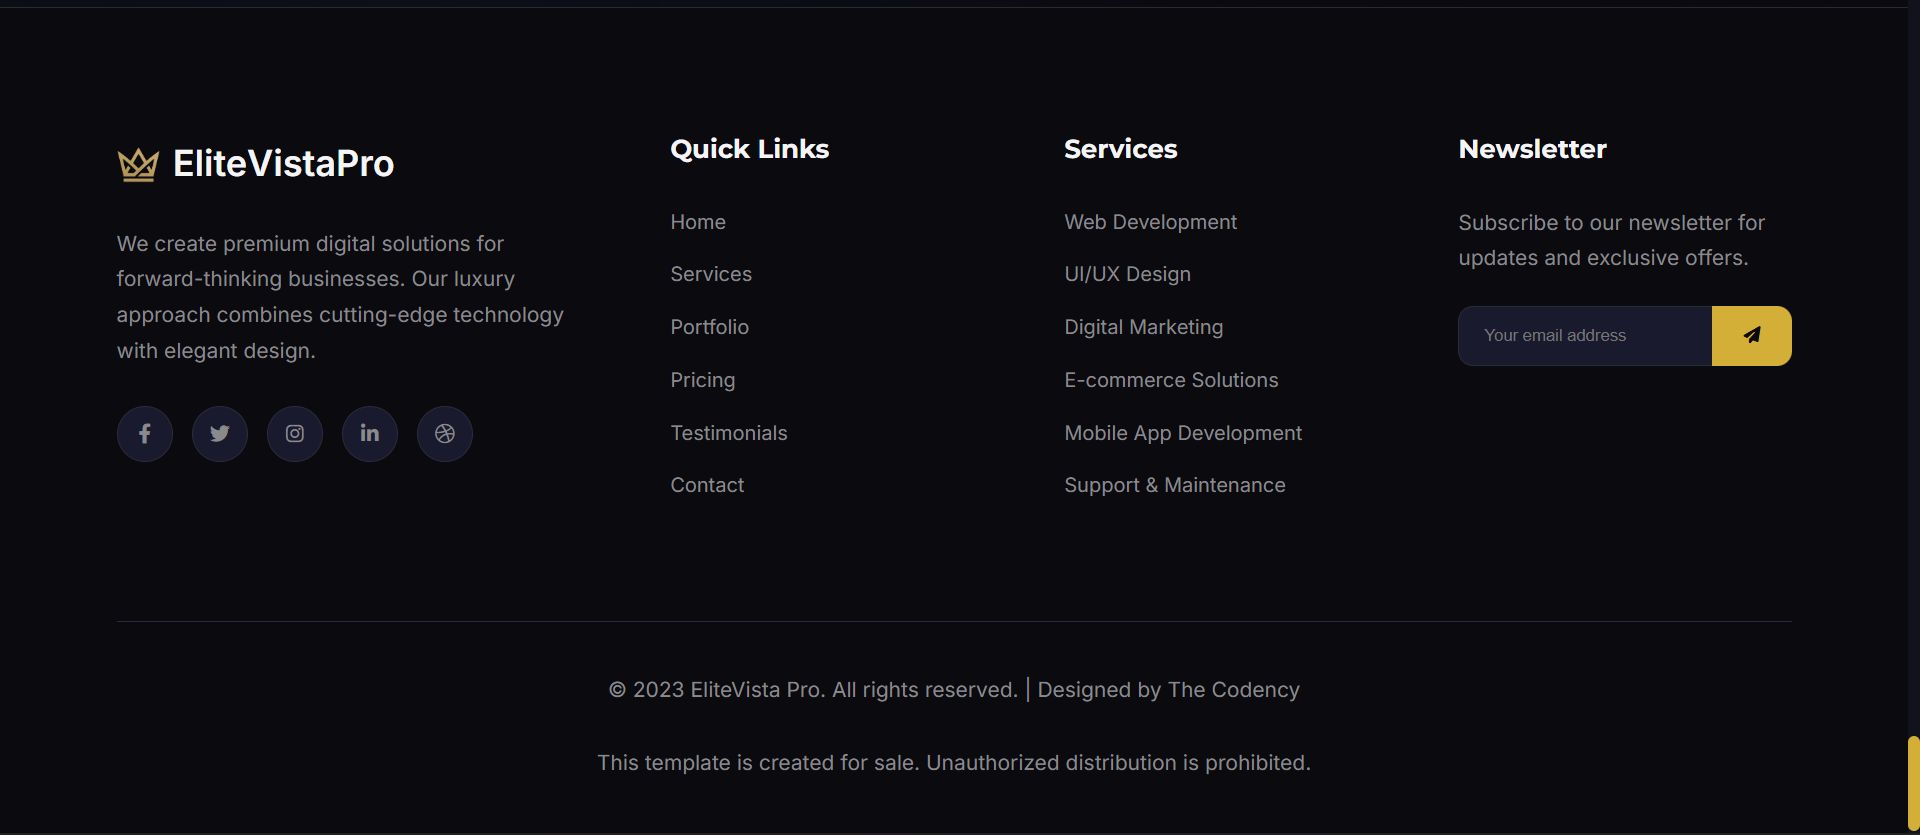Viewport: 1920px width, 835px height.
Task: Navigate to the Portfolio link
Action: tap(709, 327)
